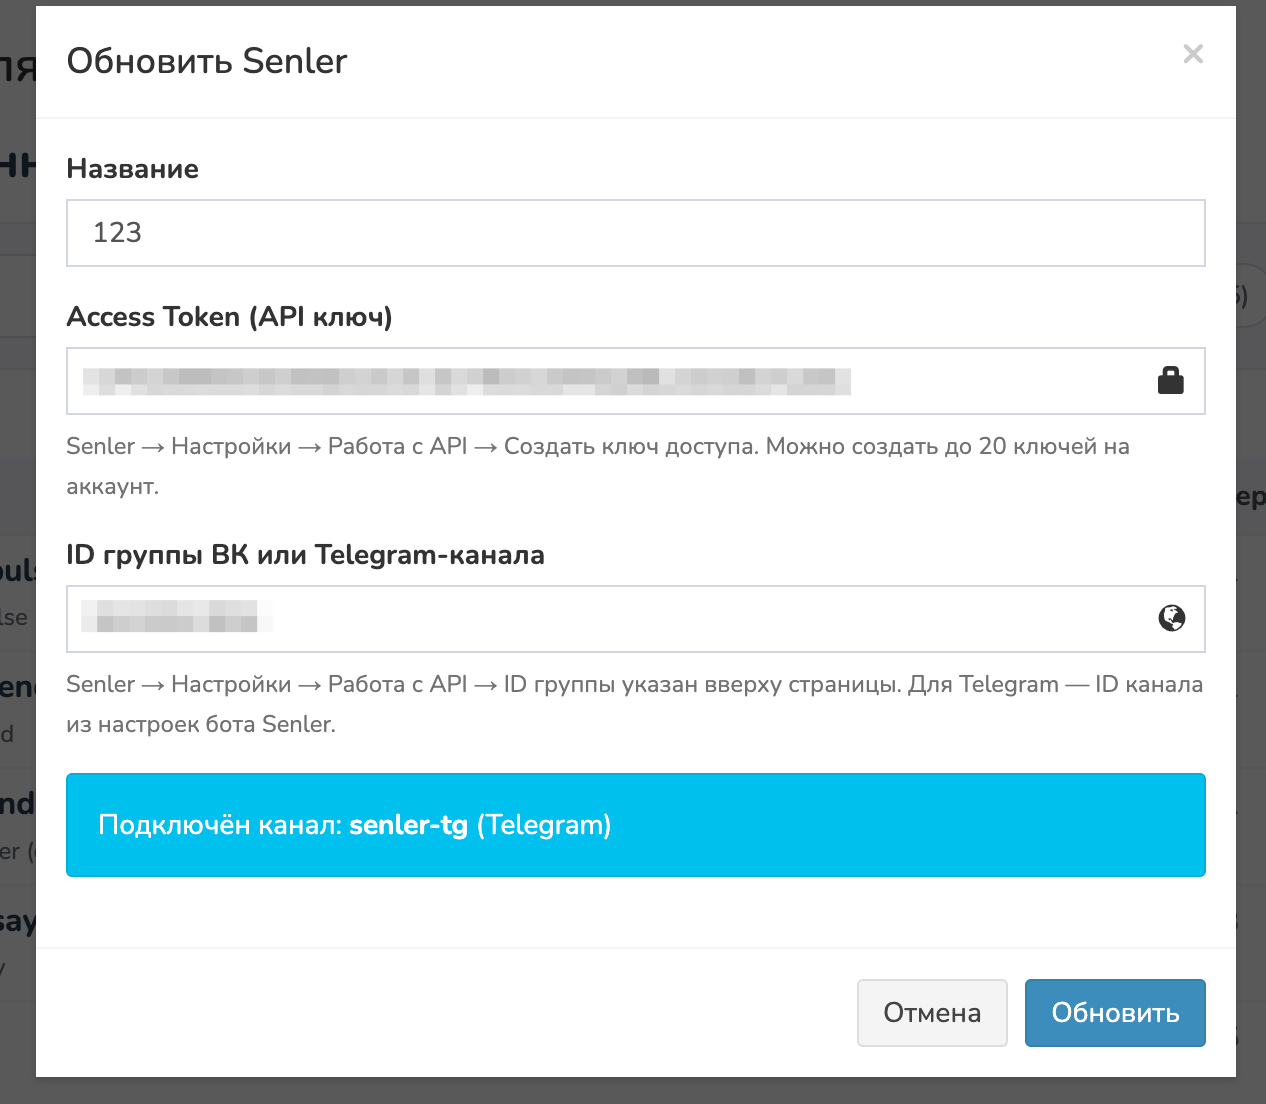
Task: Click the (Telegram) text in the banner
Action: pyautogui.click(x=544, y=825)
